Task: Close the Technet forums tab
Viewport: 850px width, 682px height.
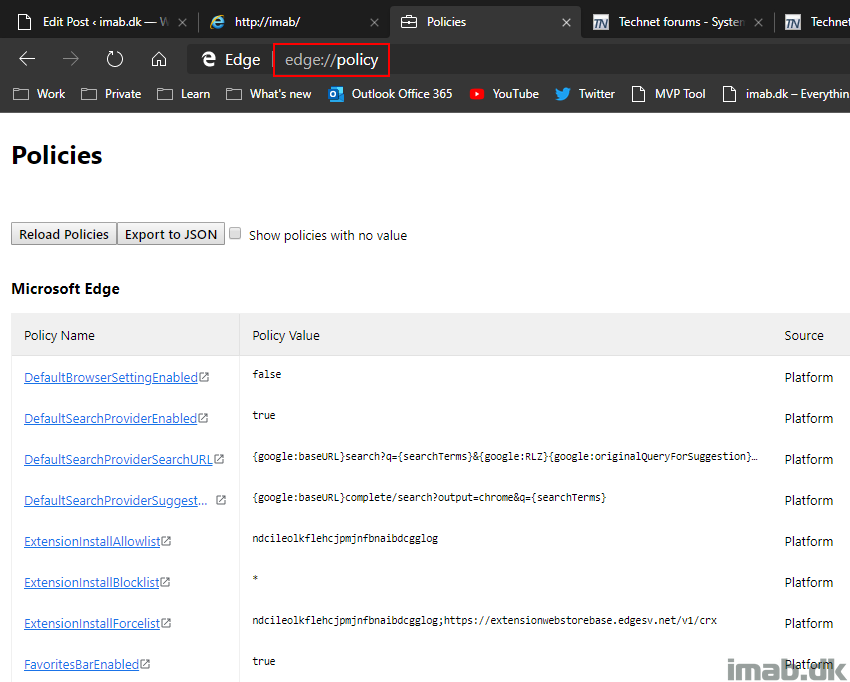Action: [x=758, y=22]
